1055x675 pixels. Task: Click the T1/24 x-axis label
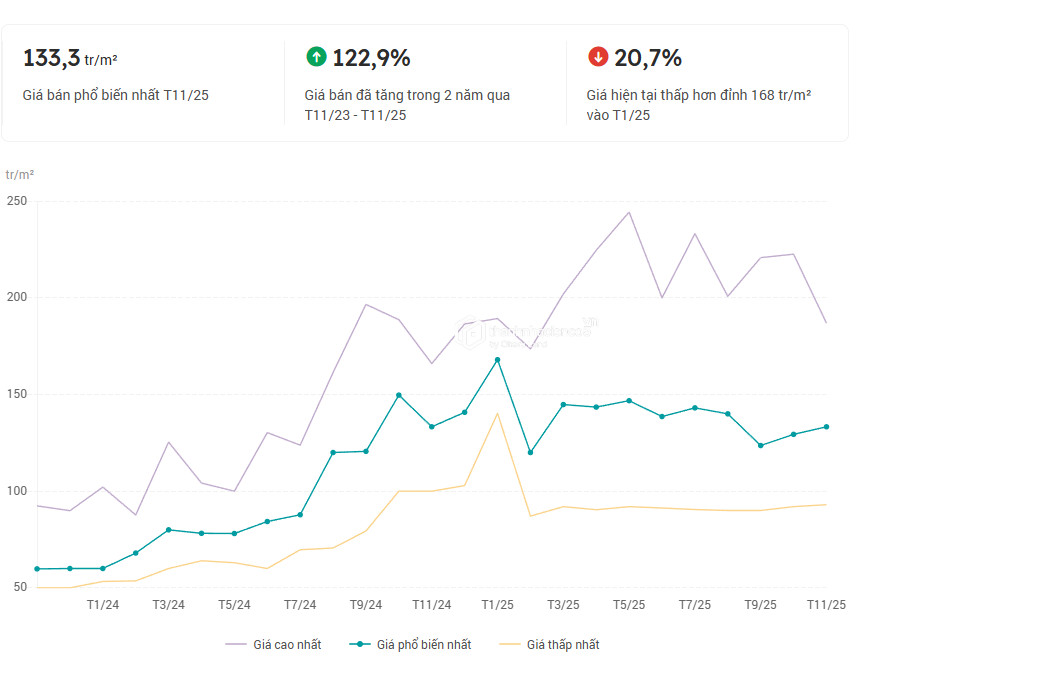(102, 605)
